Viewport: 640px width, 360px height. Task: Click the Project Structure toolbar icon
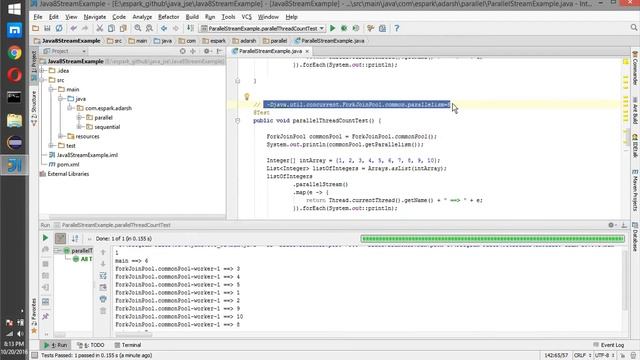tap(382, 28)
